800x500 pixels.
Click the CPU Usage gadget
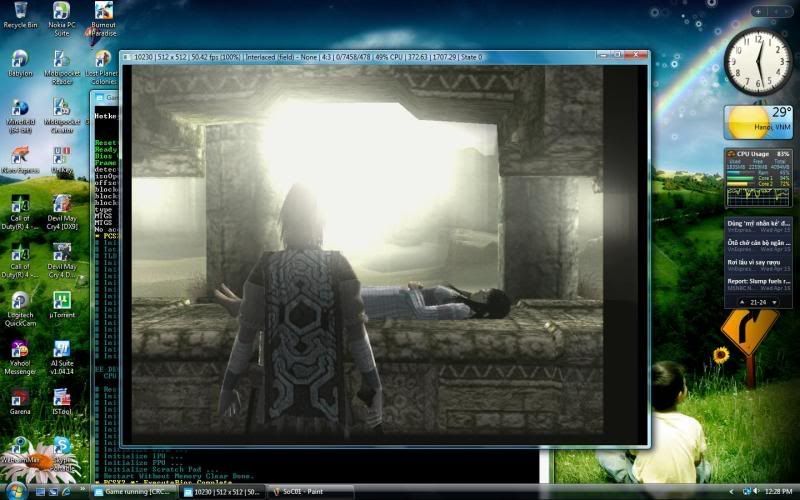758,178
